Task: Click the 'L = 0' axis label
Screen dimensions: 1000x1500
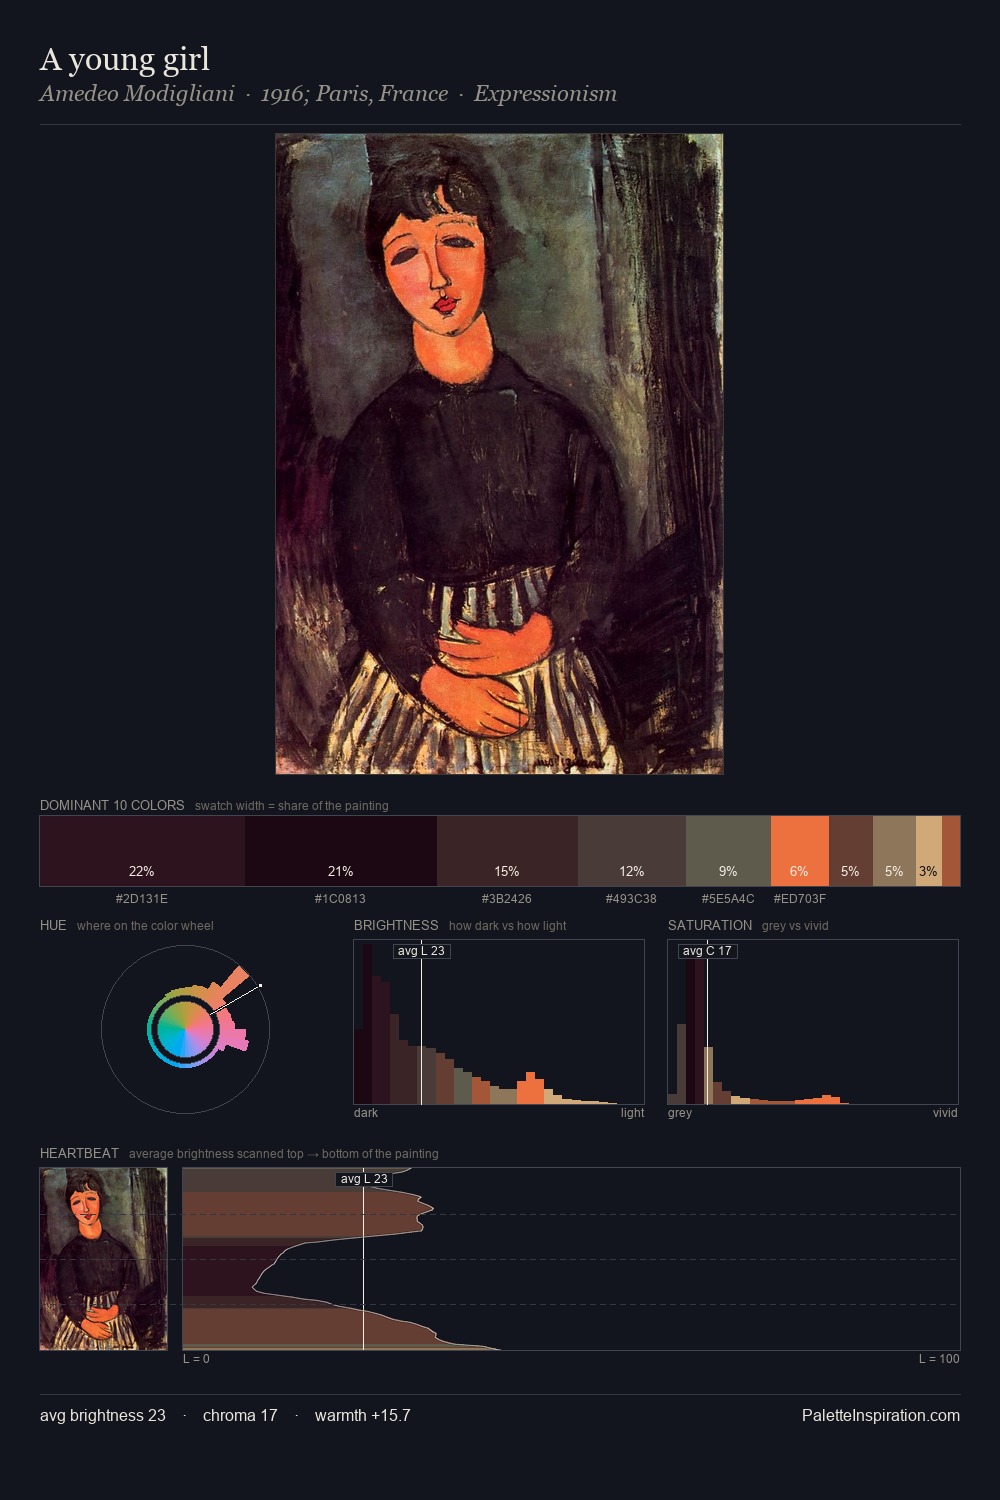Action: [196, 1359]
